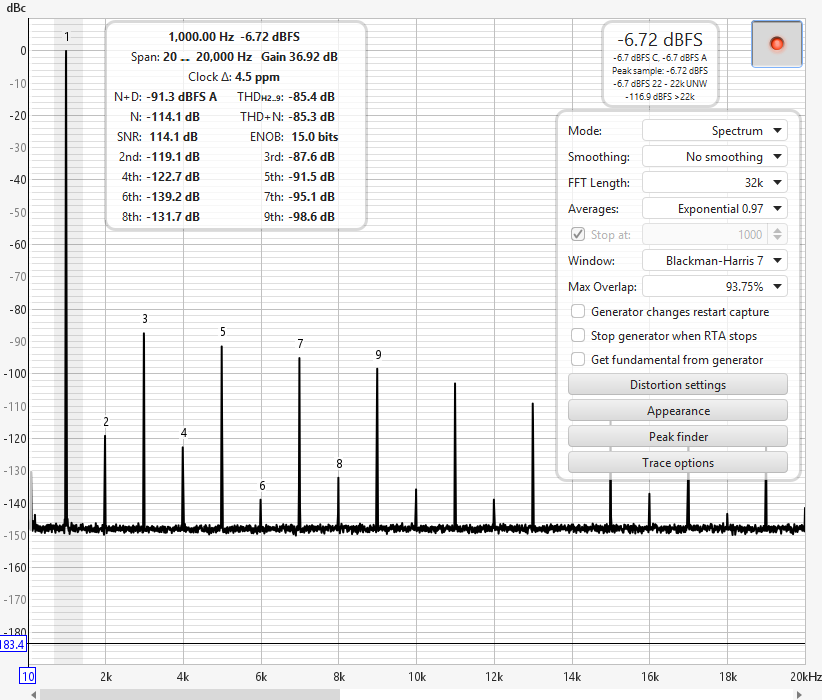Enable Generator changes restart capture
This screenshot has width=822, height=700.
click(x=578, y=311)
